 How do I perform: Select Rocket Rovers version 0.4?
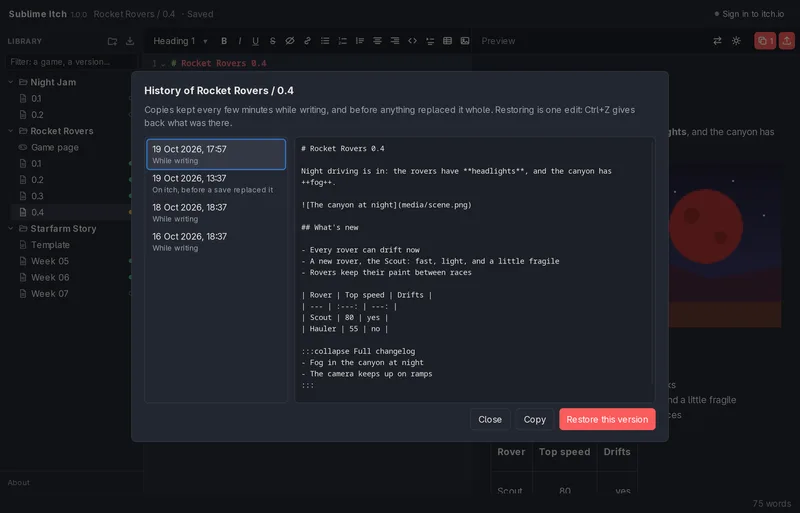point(71,212)
